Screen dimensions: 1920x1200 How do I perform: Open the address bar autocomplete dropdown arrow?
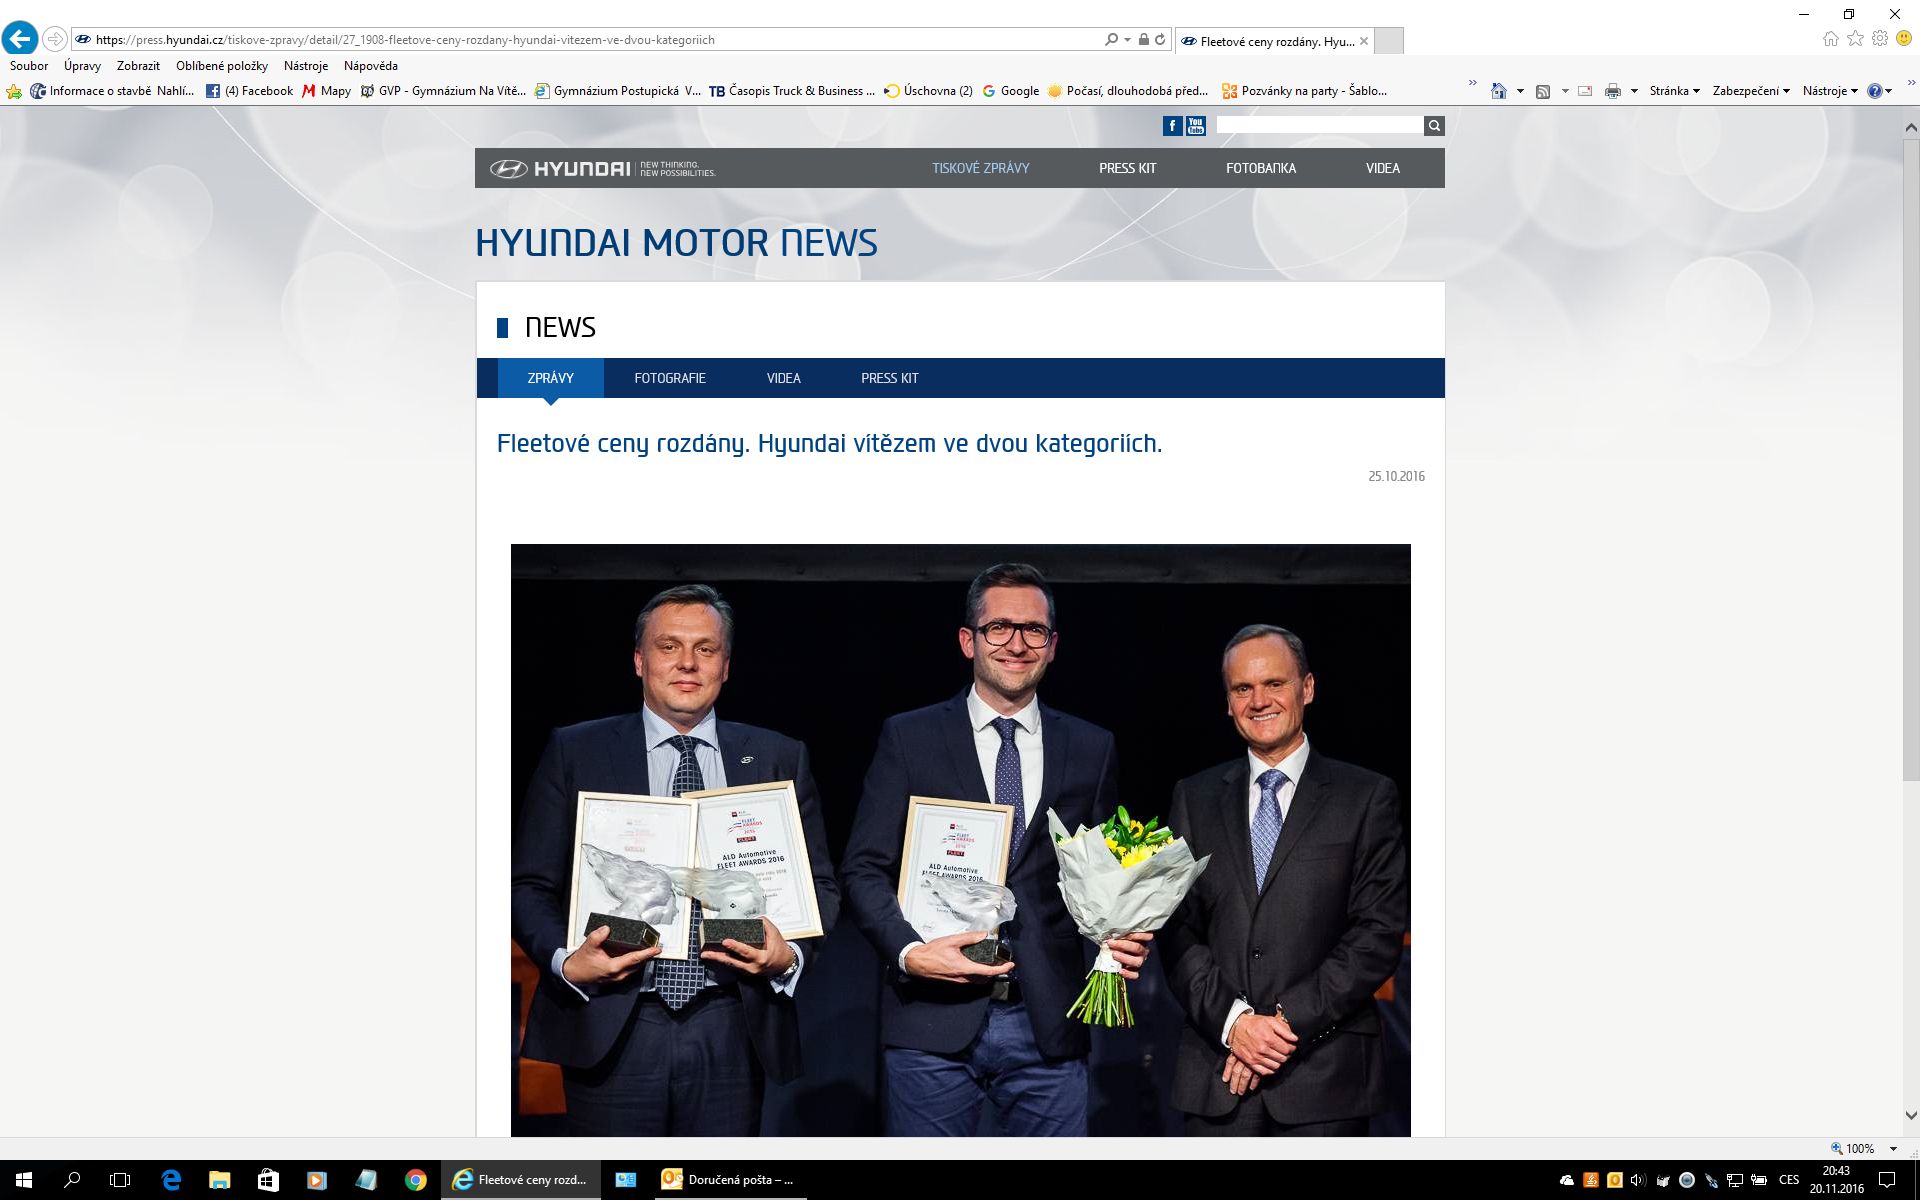pos(1128,40)
